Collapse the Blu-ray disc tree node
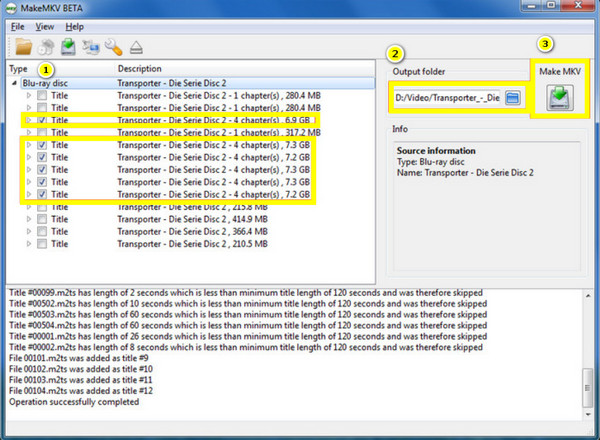This screenshot has height=440, width=600. click(15, 83)
